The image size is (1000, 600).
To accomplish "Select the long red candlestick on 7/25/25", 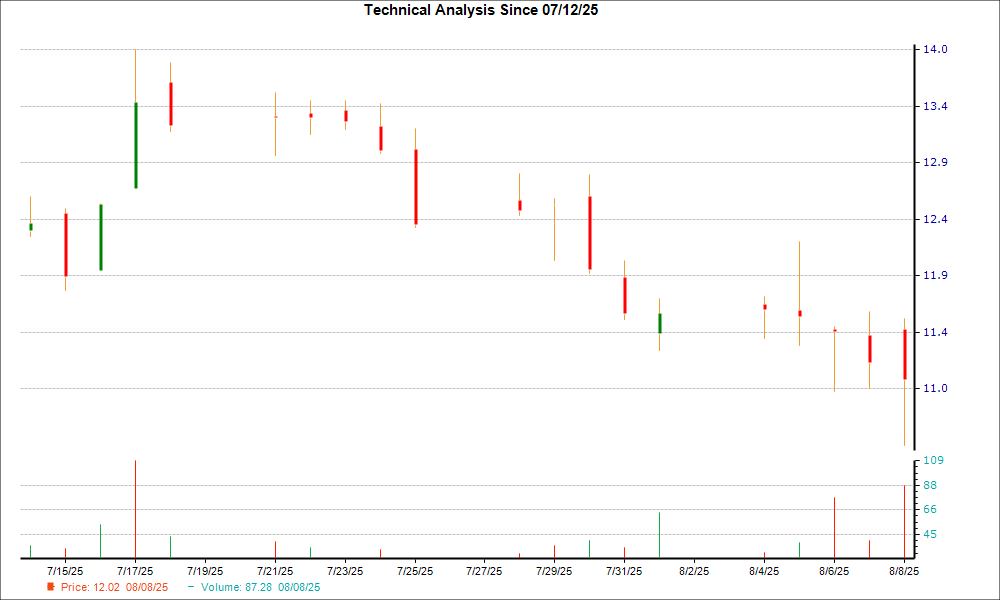I will coord(416,186).
